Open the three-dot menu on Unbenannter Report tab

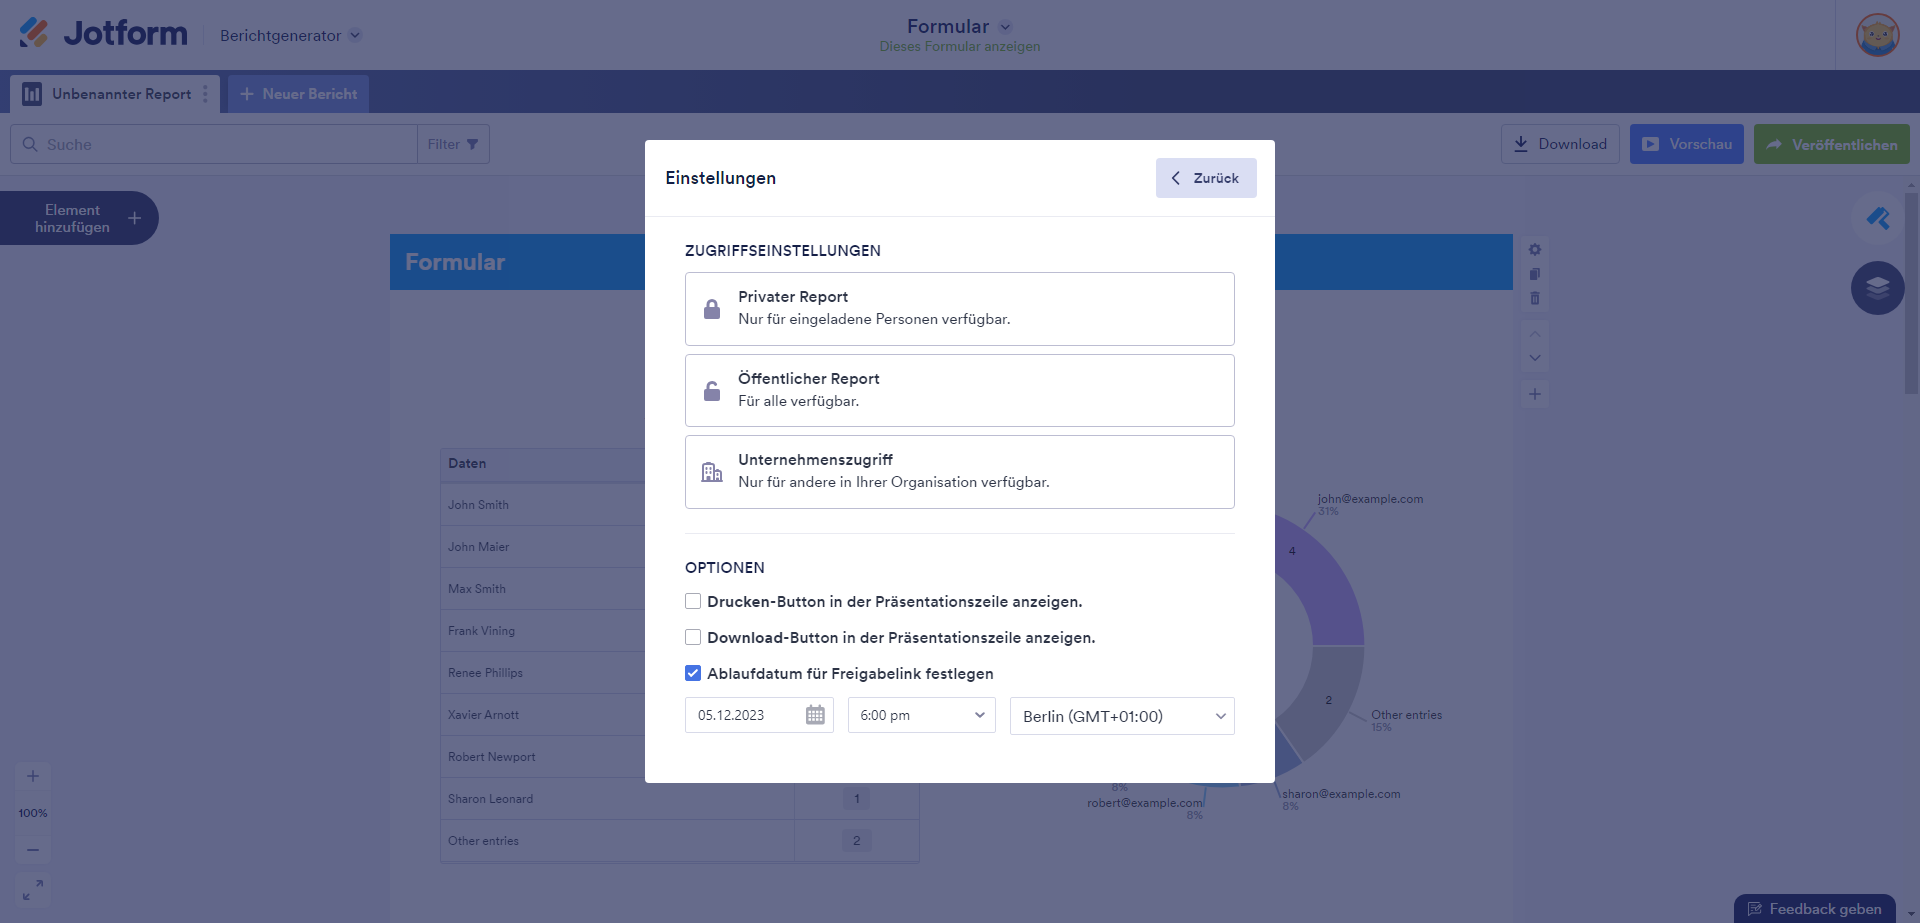206,94
